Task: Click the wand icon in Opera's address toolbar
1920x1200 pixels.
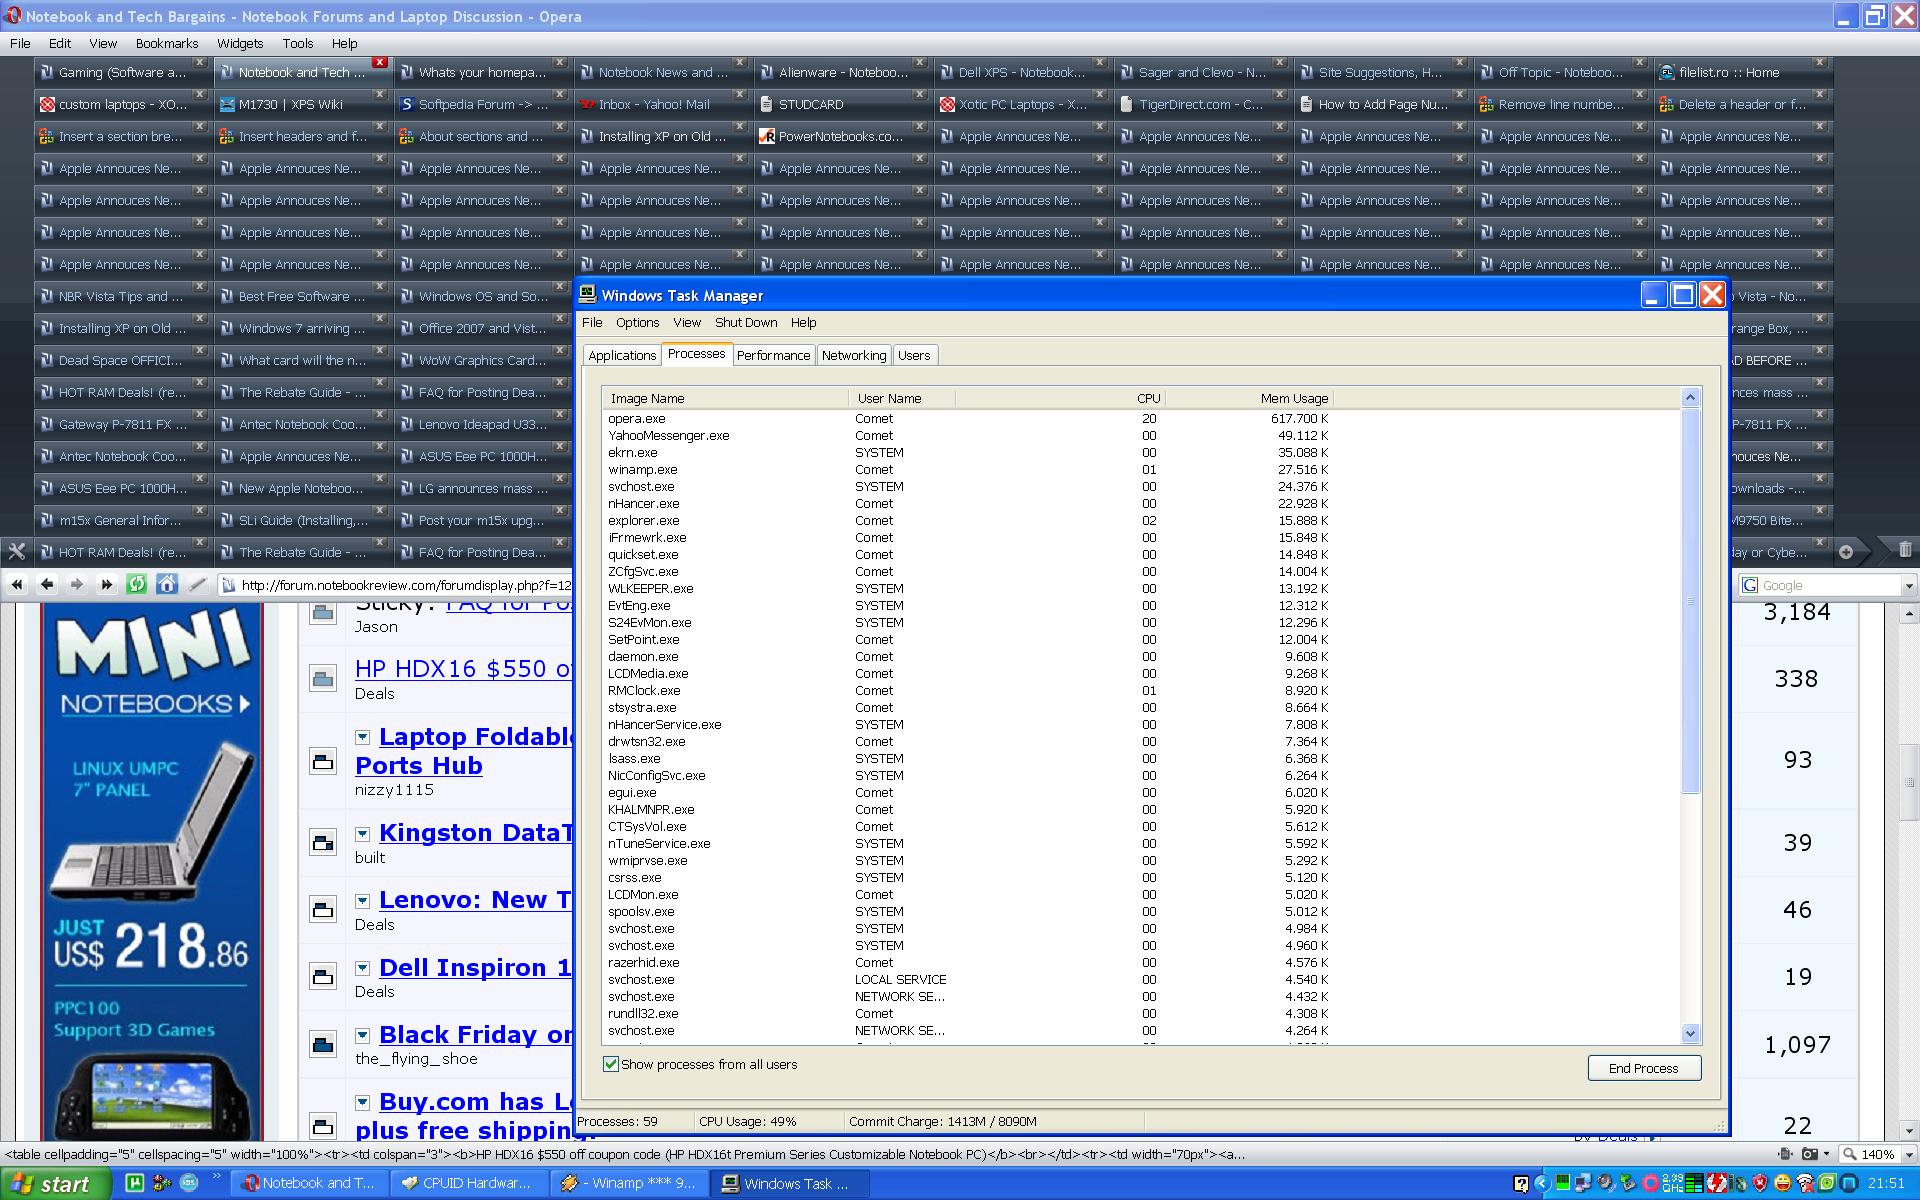Action: point(198,585)
